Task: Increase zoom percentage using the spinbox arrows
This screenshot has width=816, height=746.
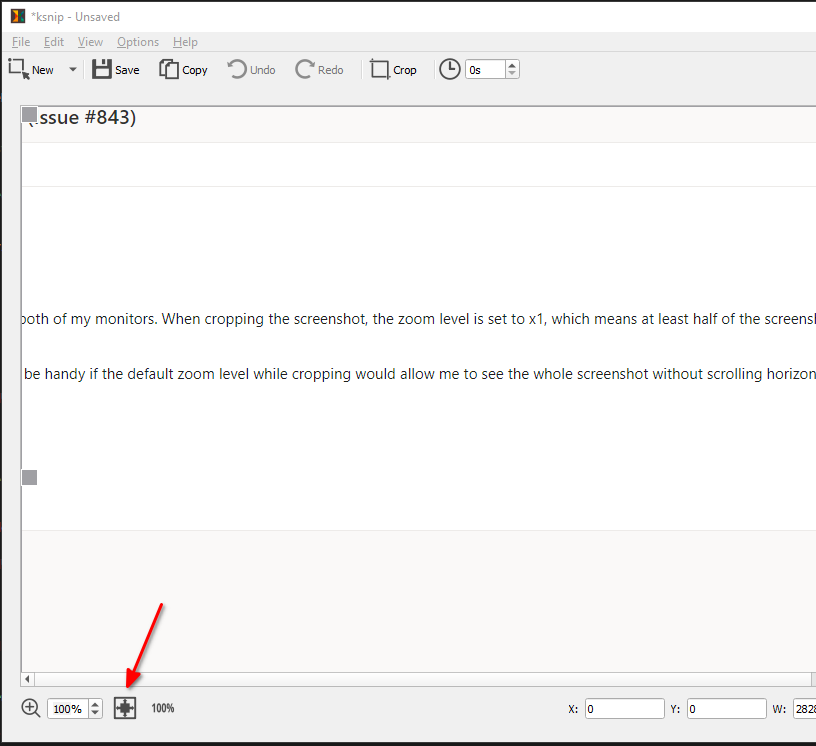Action: [93, 703]
